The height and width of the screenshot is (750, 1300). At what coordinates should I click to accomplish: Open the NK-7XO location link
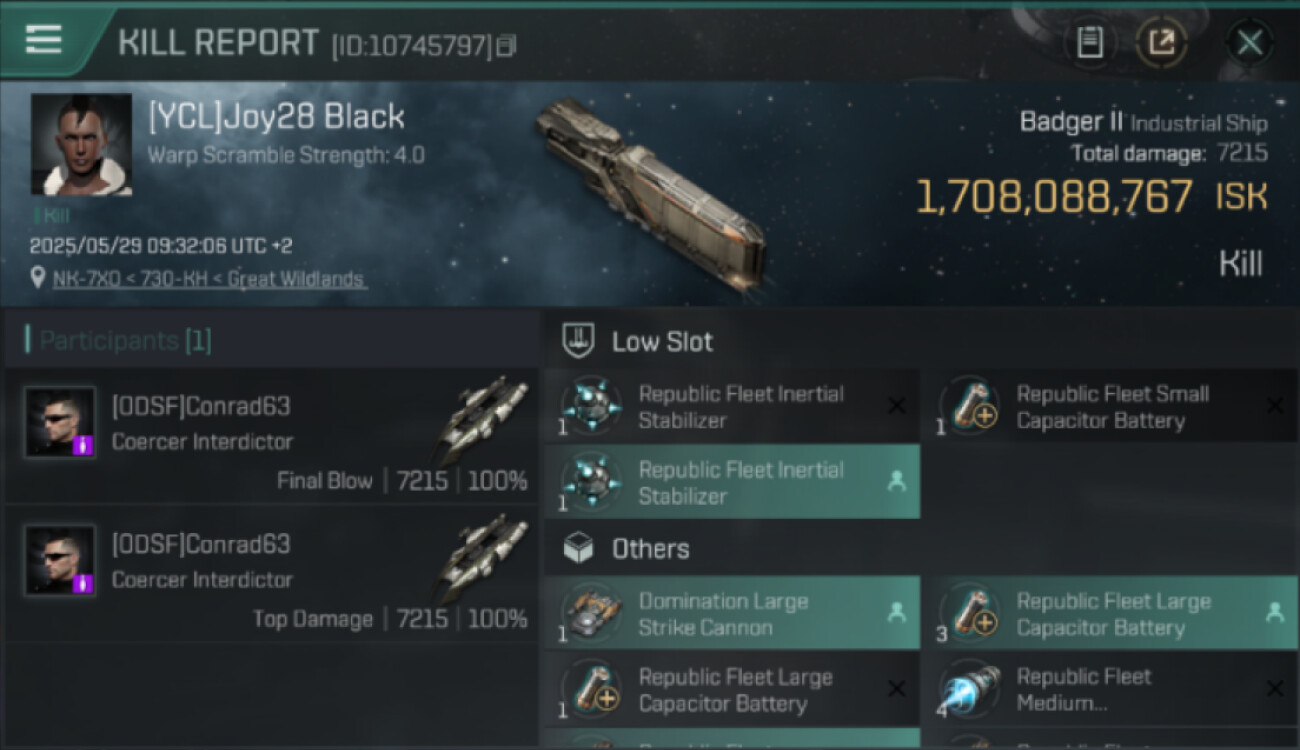click(208, 279)
